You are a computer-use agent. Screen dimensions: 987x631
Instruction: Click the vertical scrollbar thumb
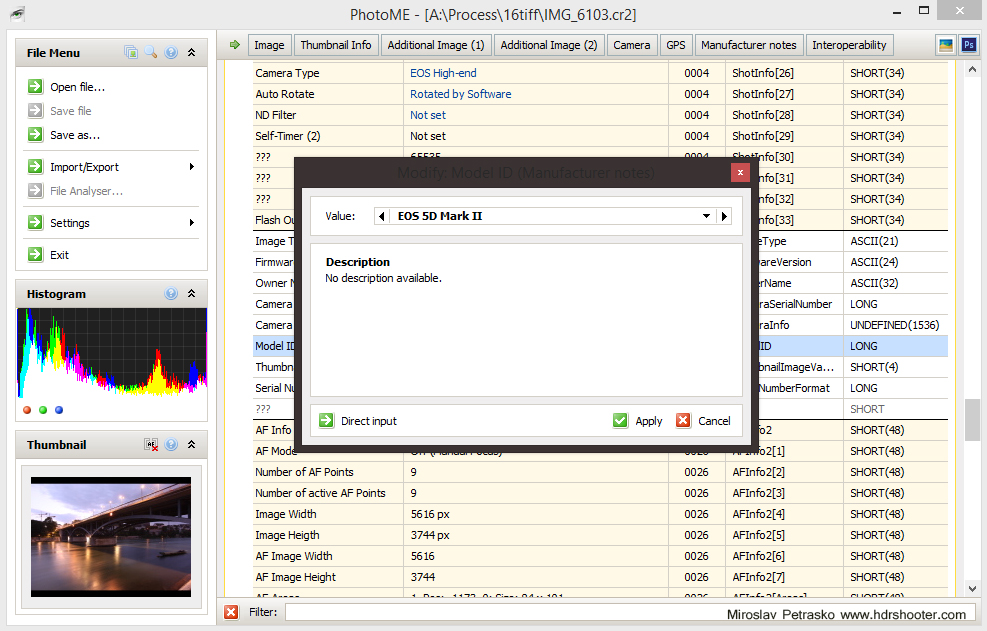point(972,419)
